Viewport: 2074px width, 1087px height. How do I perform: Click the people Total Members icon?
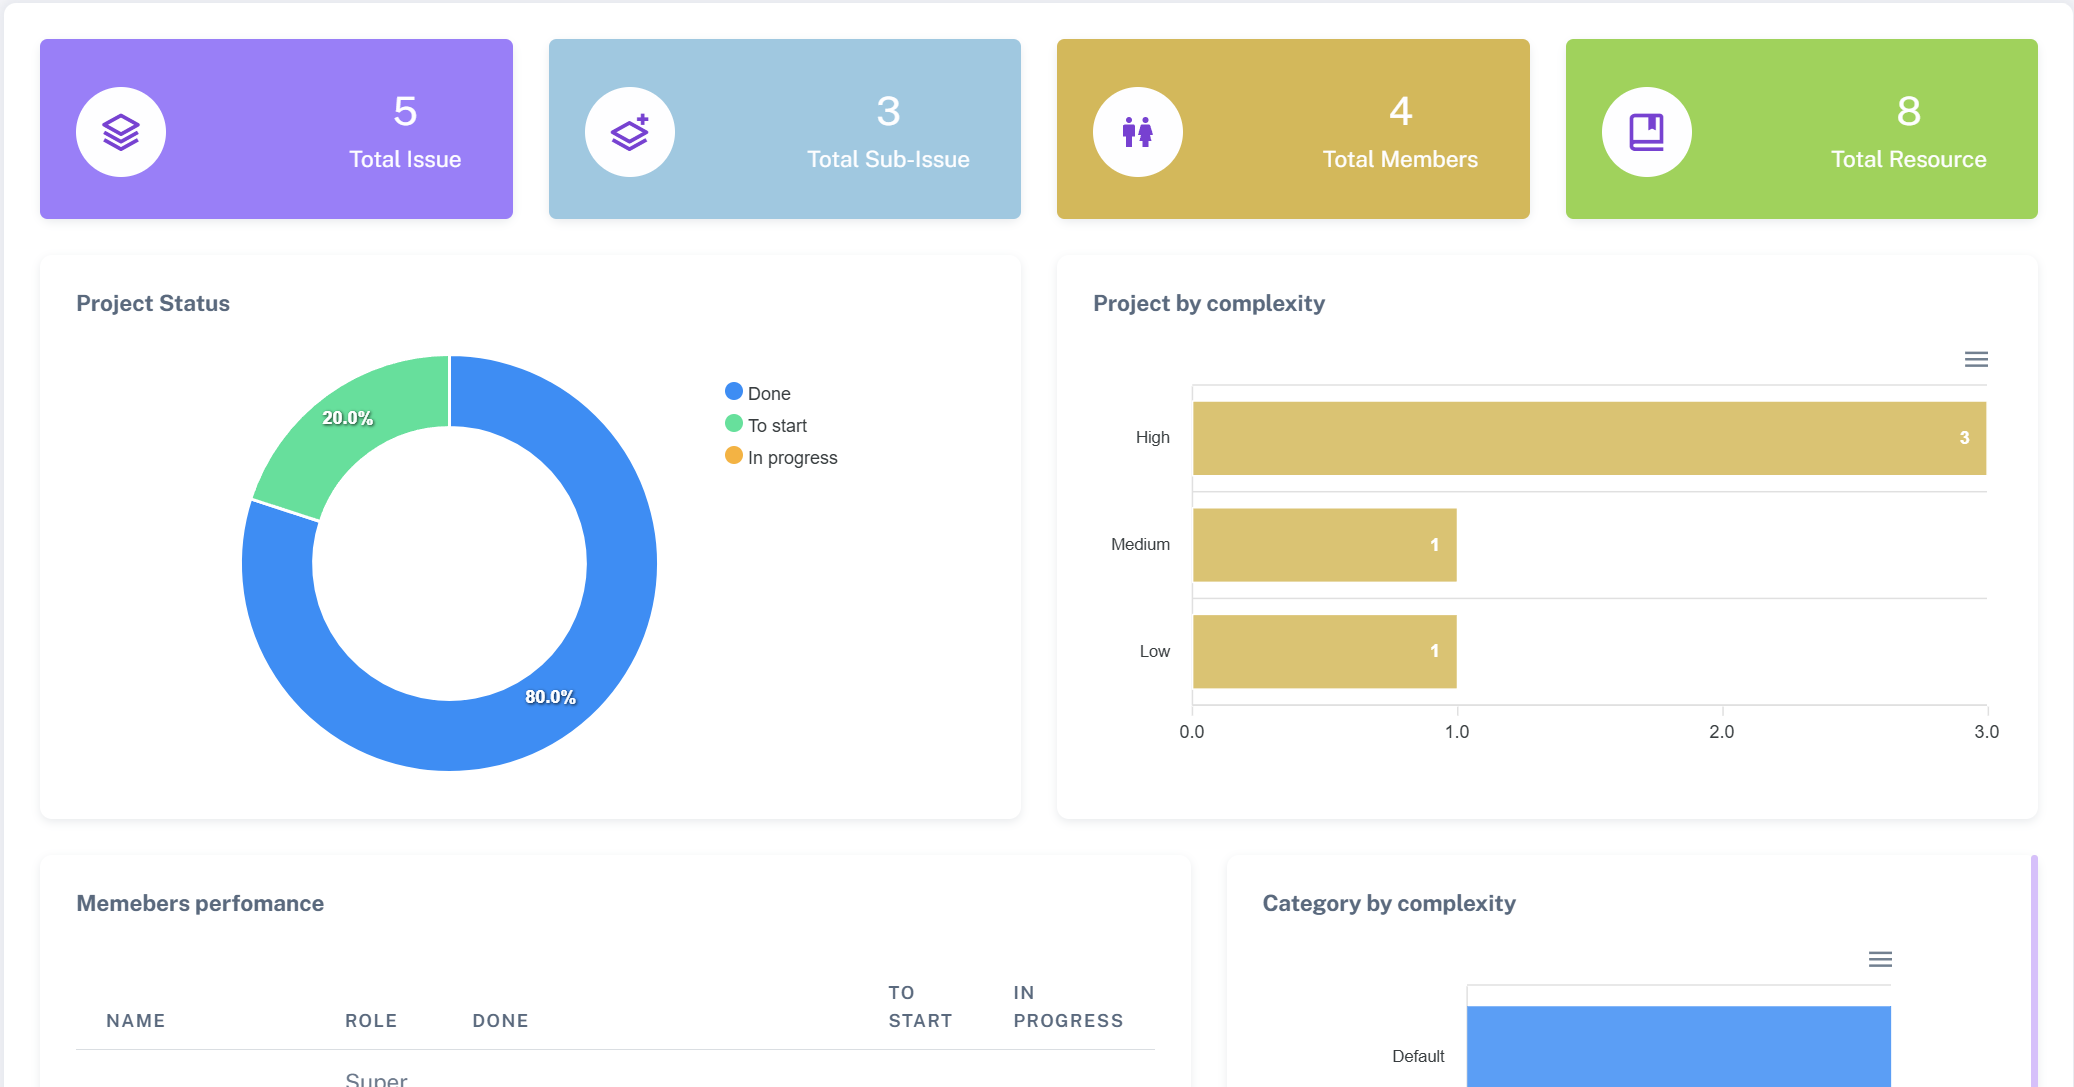[x=1138, y=132]
